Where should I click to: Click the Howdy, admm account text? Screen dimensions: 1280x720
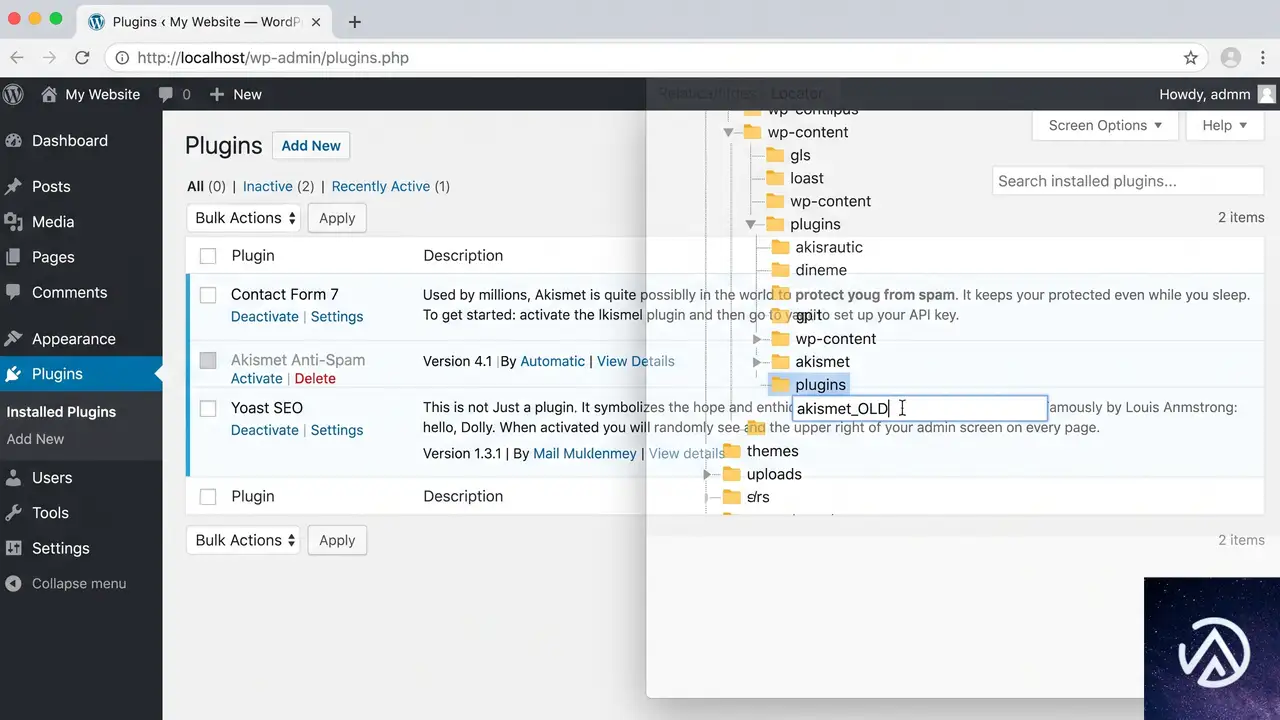[x=1205, y=94]
